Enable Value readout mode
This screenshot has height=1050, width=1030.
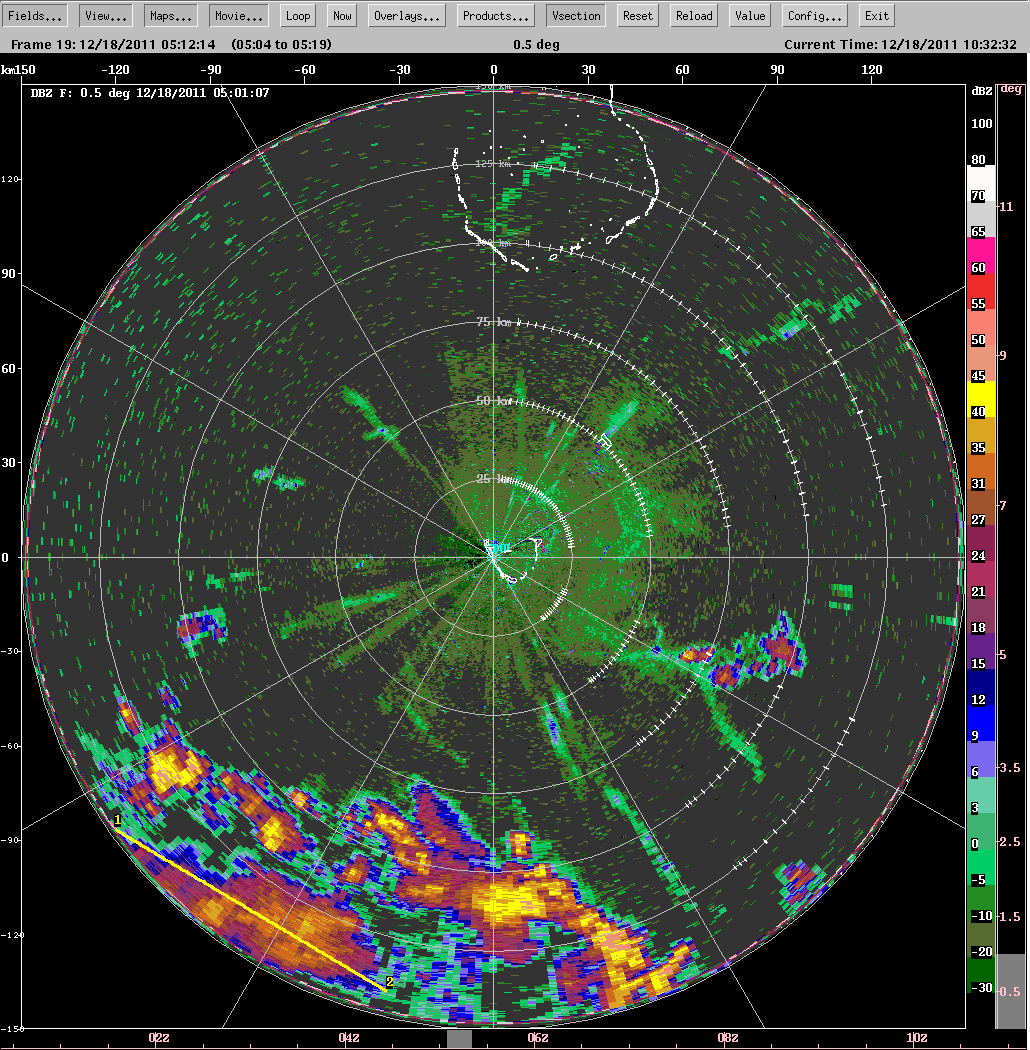click(748, 15)
